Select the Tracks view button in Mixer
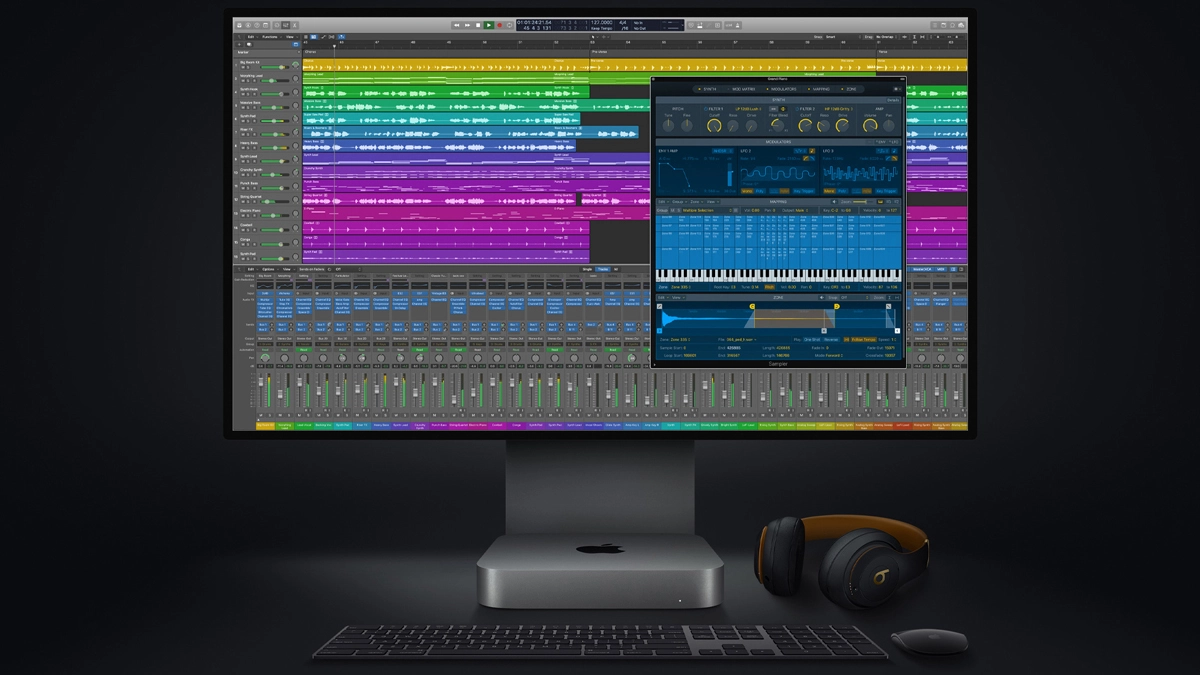This screenshot has width=1200, height=675. click(x=603, y=269)
